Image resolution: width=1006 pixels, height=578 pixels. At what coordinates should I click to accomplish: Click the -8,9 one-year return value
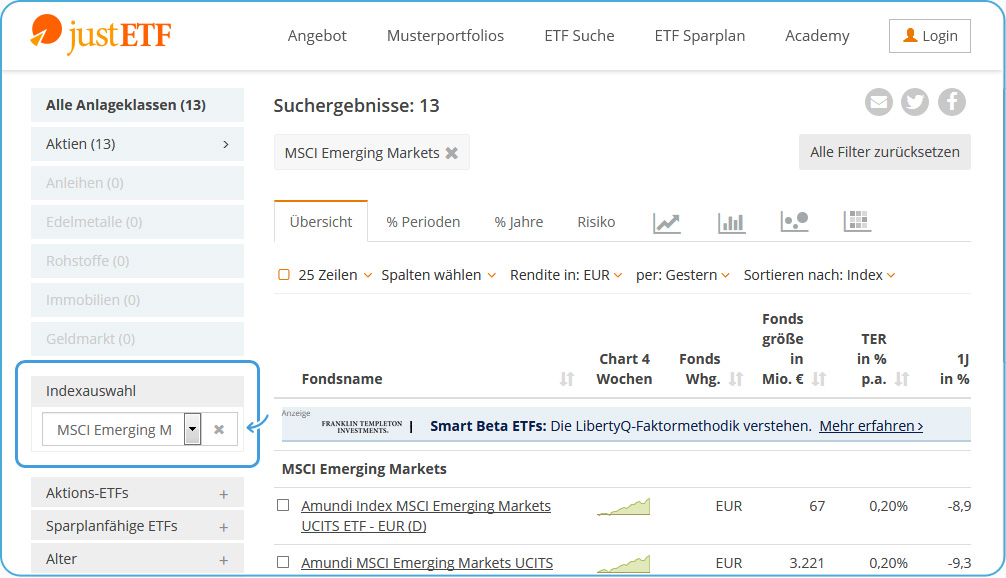[x=959, y=506]
